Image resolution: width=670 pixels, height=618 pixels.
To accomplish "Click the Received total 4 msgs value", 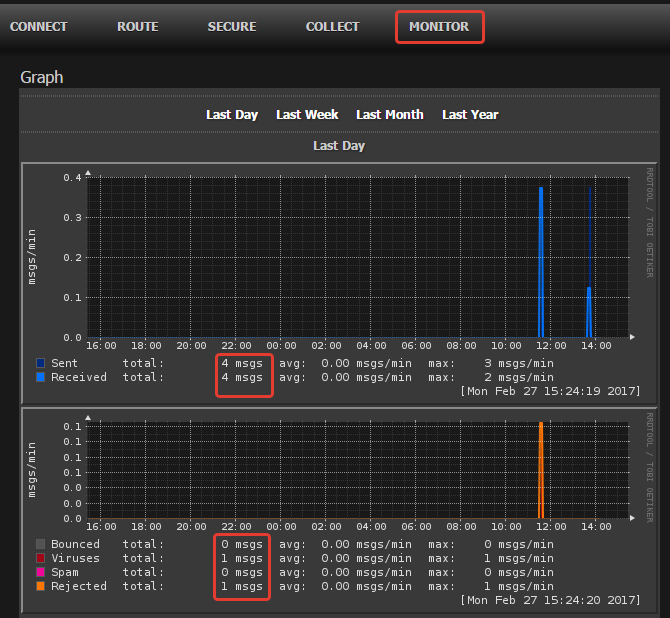I will click(x=242, y=377).
